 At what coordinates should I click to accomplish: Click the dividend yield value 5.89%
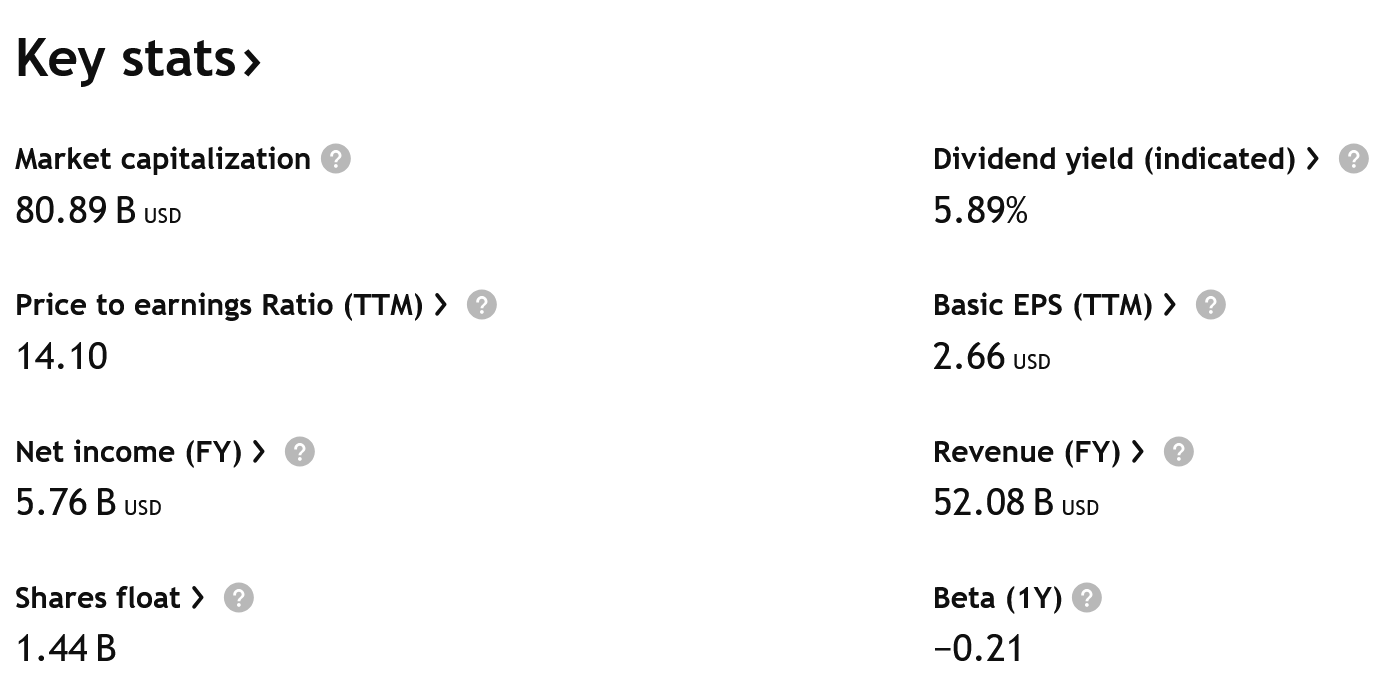pyautogui.click(x=980, y=211)
